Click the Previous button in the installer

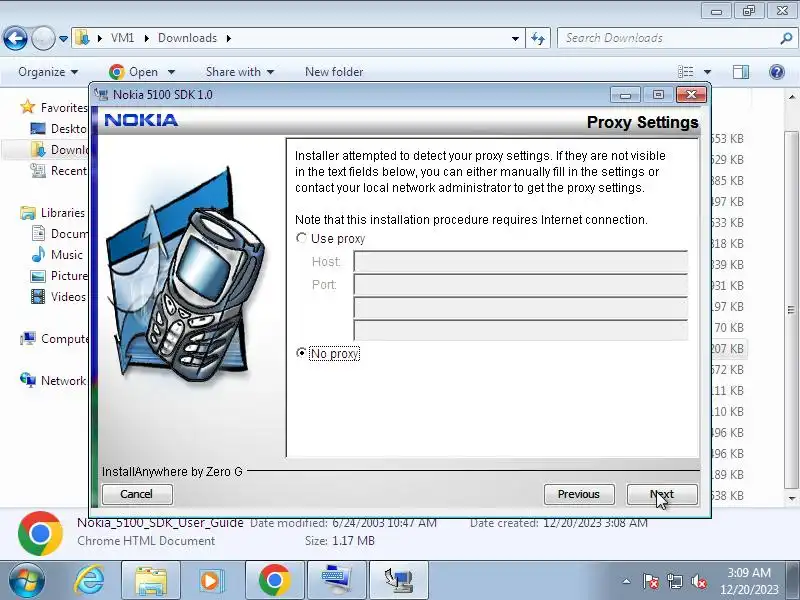tap(579, 494)
